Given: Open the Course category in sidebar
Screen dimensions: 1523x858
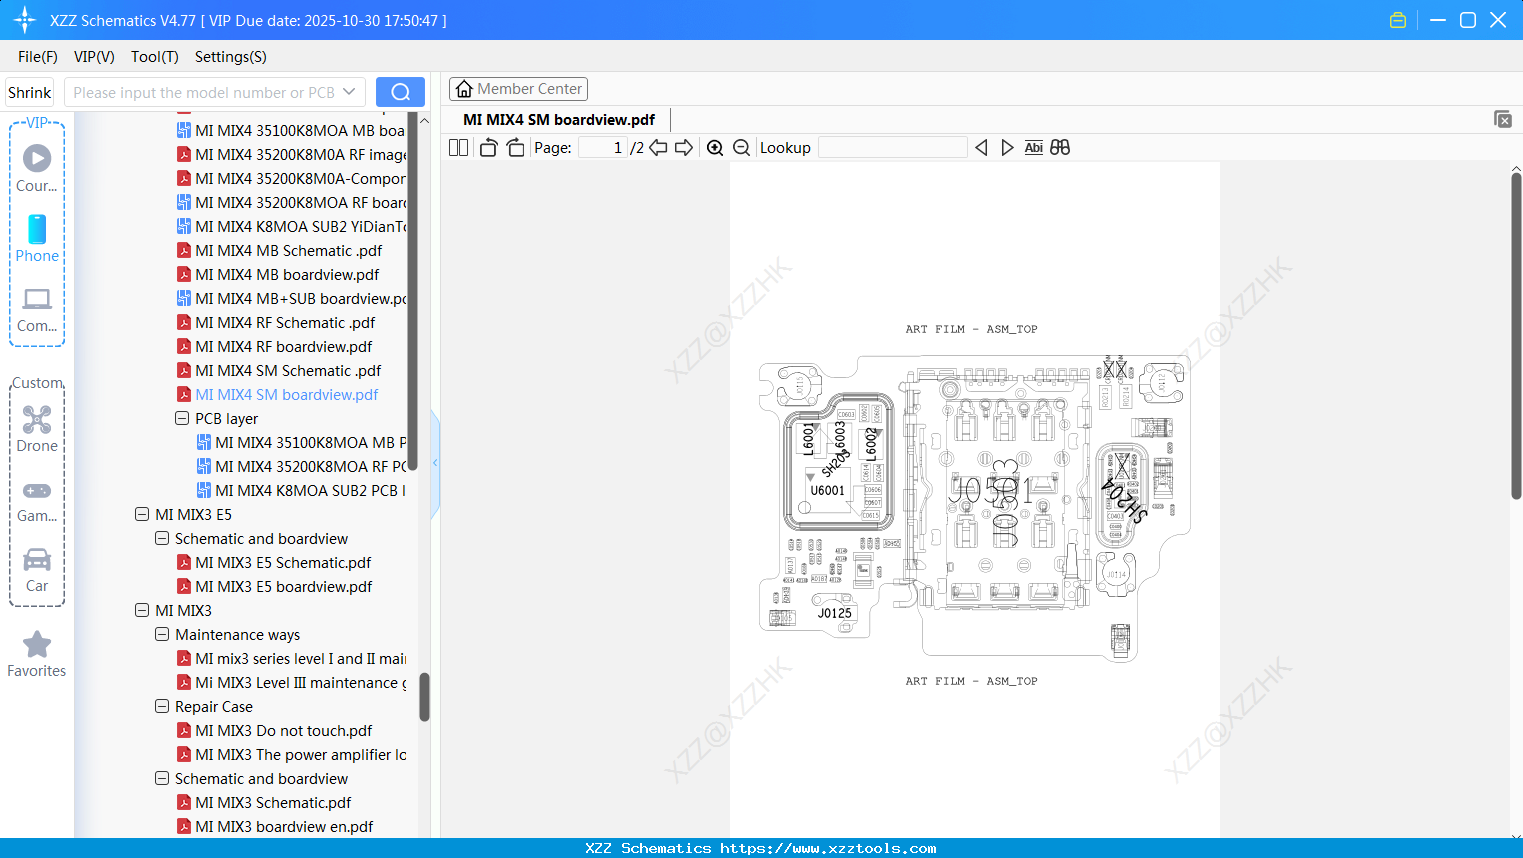Looking at the screenshot, I should click(37, 168).
